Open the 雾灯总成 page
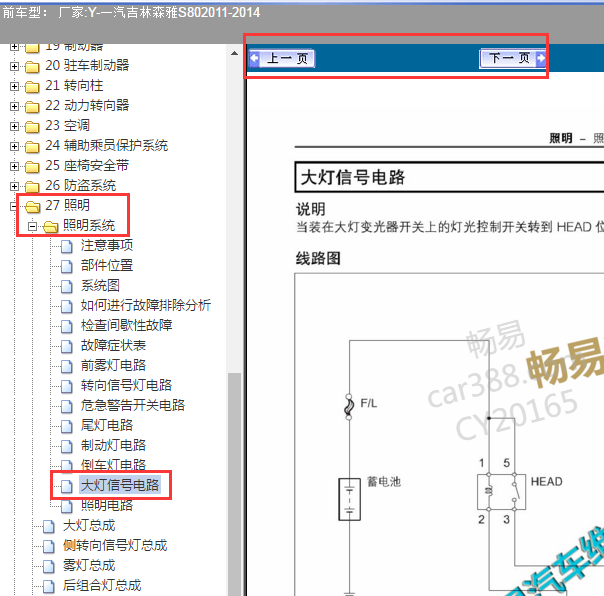The height and width of the screenshot is (596, 604). click(x=89, y=566)
